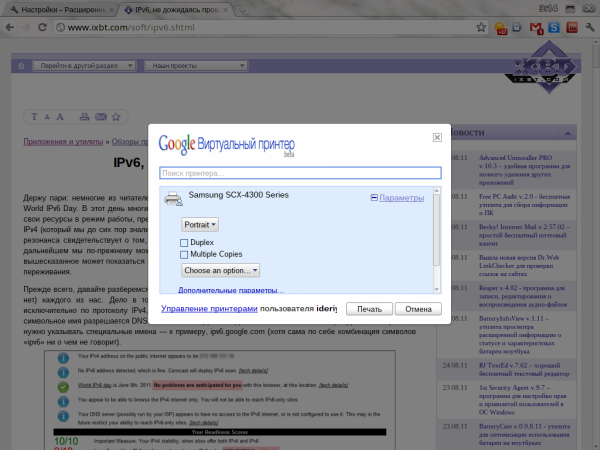Screen dimensions: 600x450
Task: Select the Samsung SCX-4300 Series printer name
Action: tap(238, 195)
